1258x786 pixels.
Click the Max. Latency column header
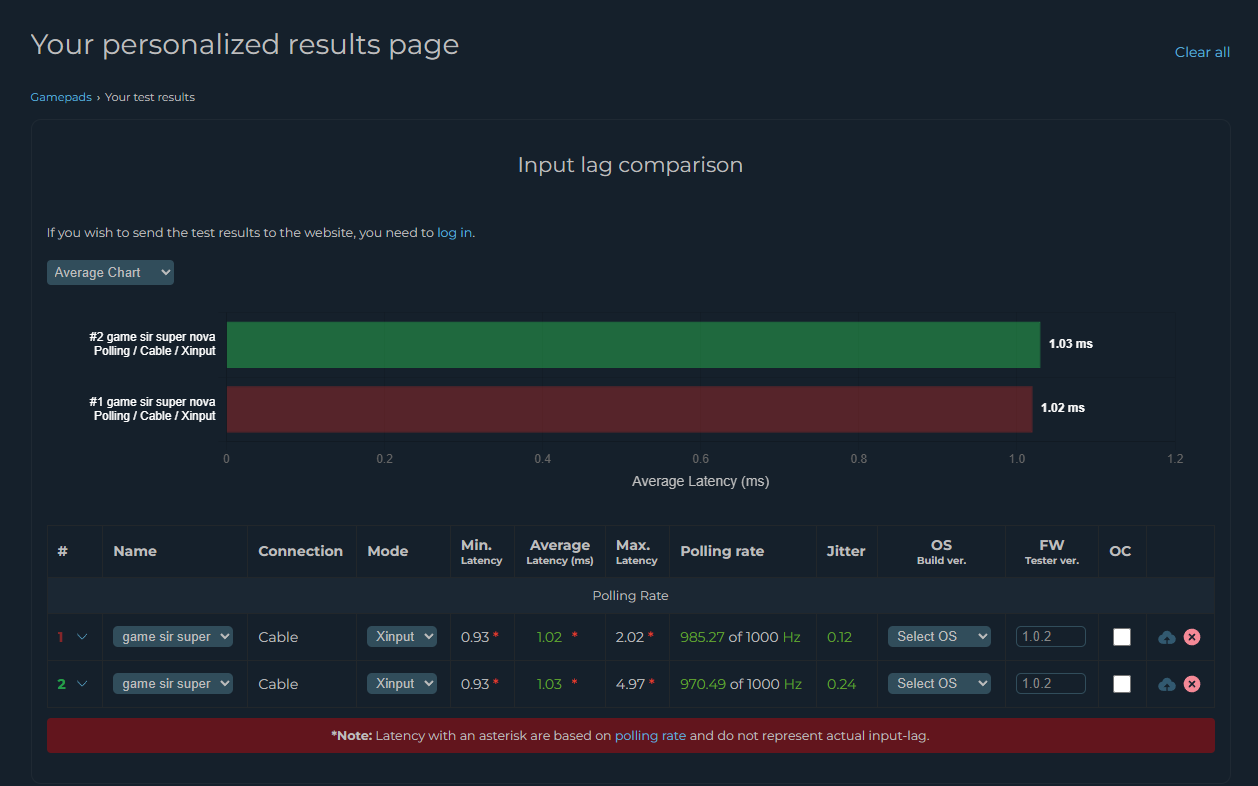coord(636,552)
